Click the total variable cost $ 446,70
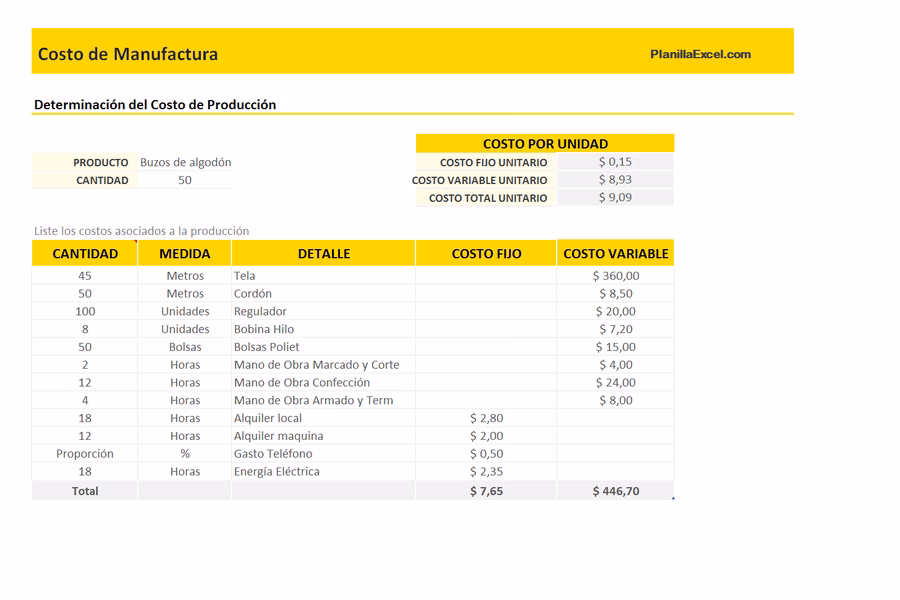This screenshot has width=900, height=600. click(615, 491)
